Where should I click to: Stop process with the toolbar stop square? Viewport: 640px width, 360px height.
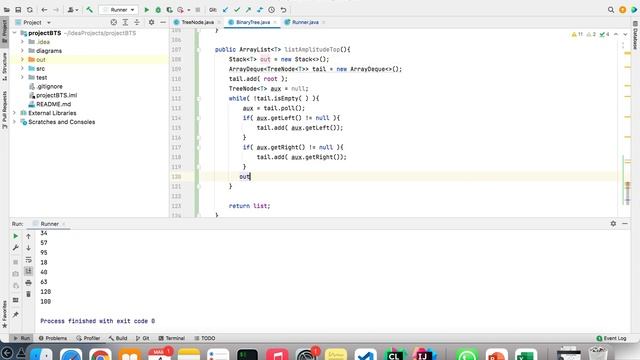tap(198, 10)
